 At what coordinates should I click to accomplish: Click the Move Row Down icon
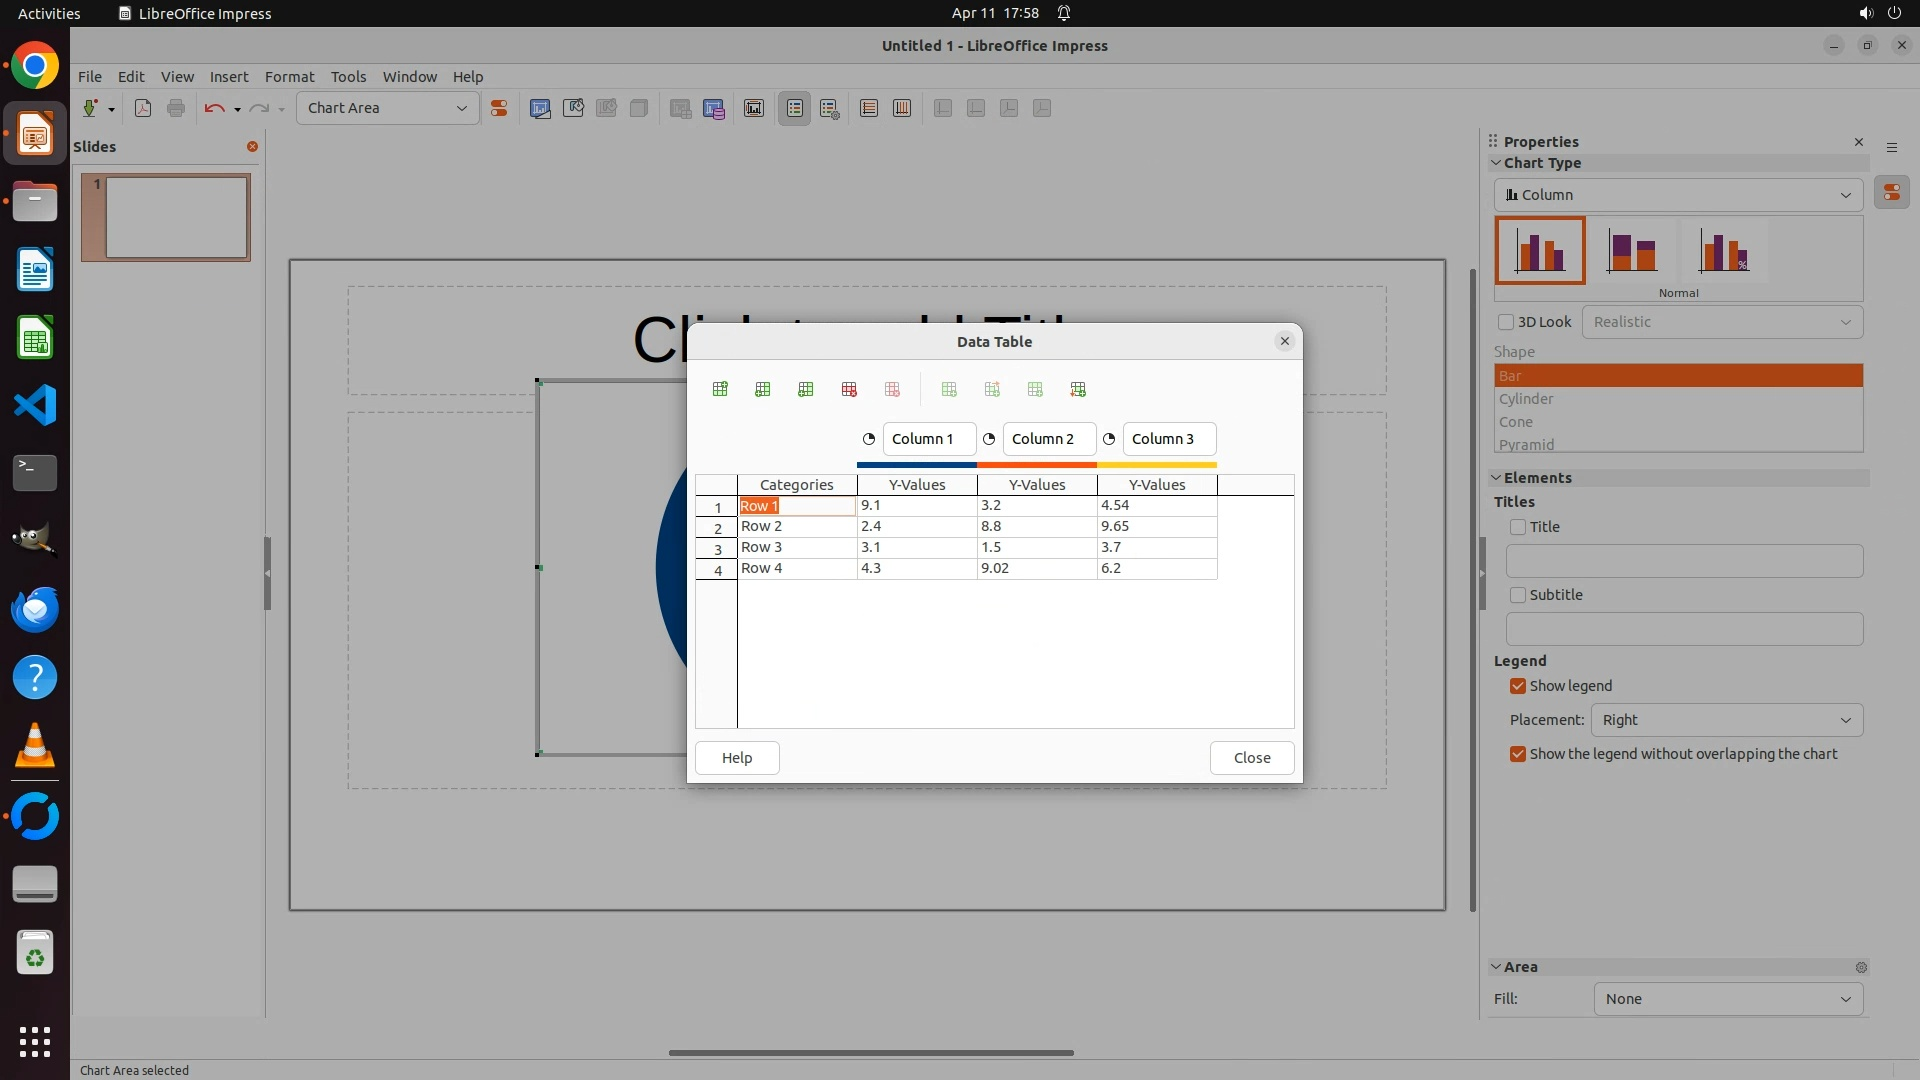tap(1078, 389)
